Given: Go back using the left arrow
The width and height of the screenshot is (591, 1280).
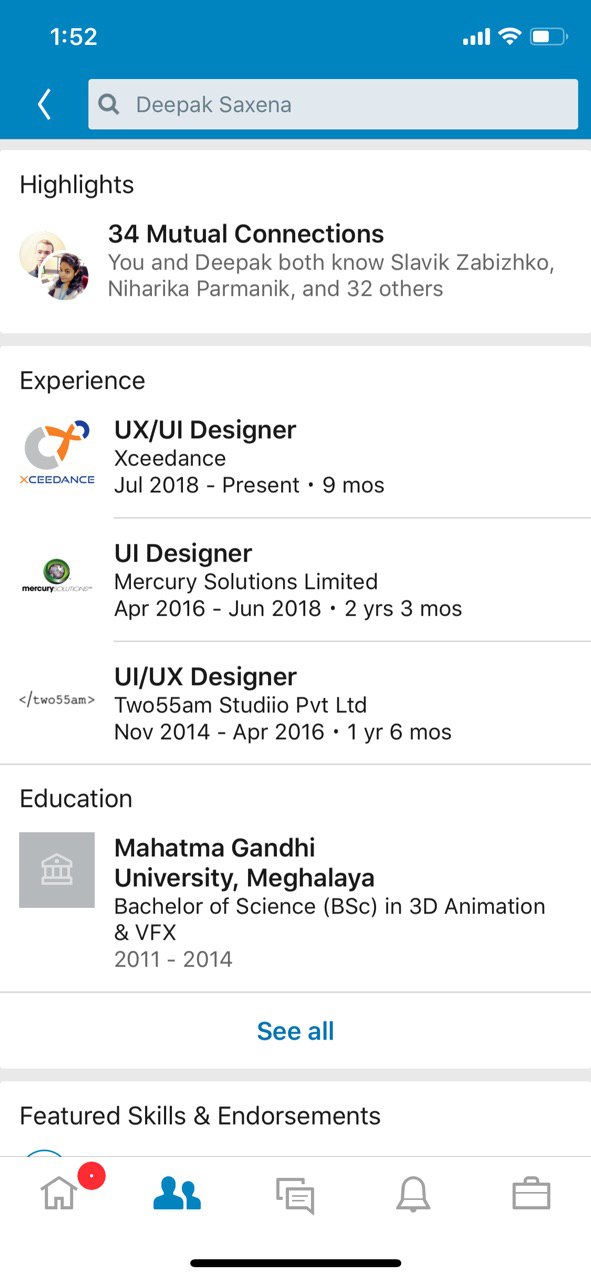Looking at the screenshot, I should (x=44, y=104).
